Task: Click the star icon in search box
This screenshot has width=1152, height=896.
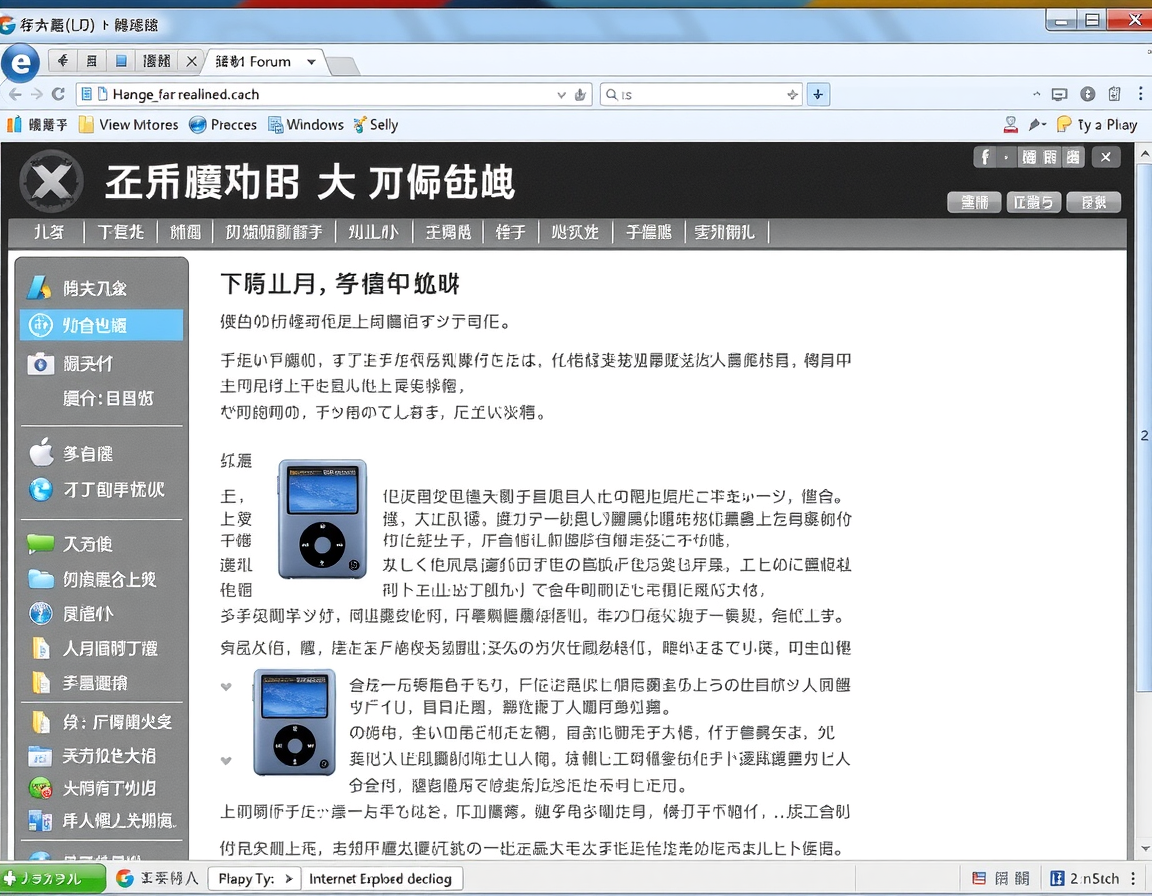Action: click(792, 94)
